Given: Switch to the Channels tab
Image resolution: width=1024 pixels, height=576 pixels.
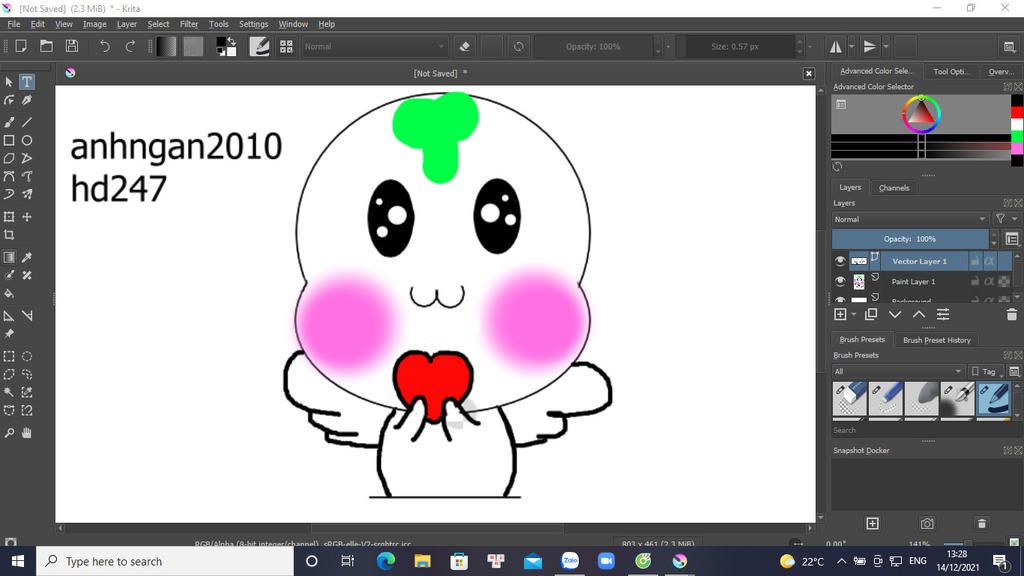Looking at the screenshot, I should [x=893, y=188].
